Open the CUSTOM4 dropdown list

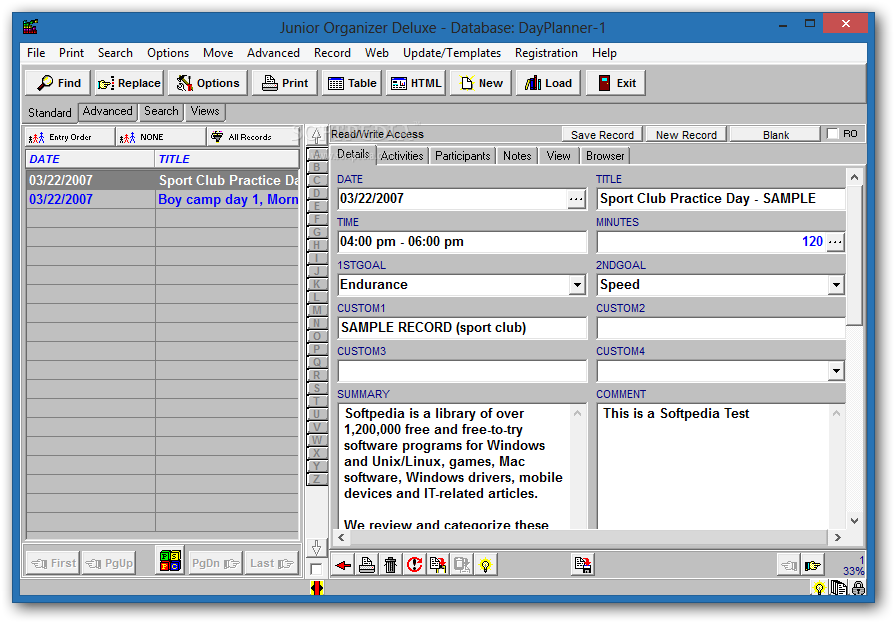click(x=836, y=371)
